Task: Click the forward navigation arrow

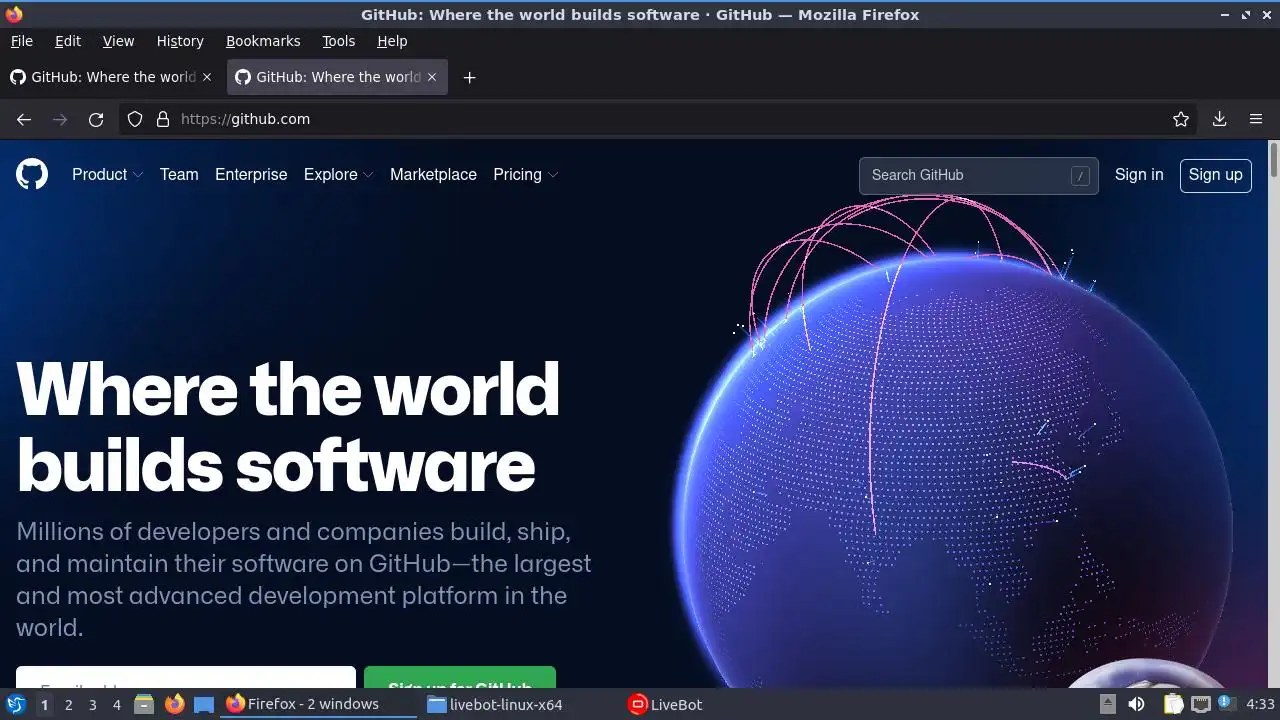Action: coord(60,119)
